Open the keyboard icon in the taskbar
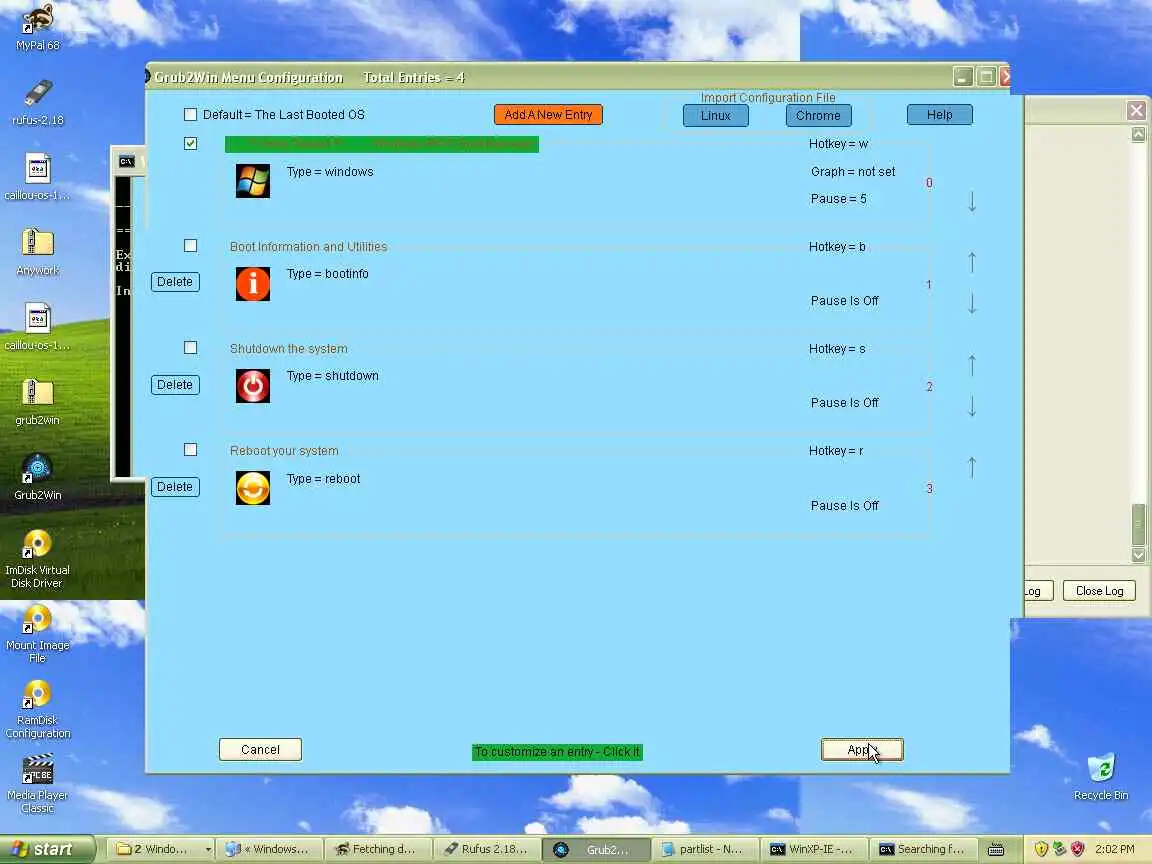1152x864 pixels. tap(996, 849)
